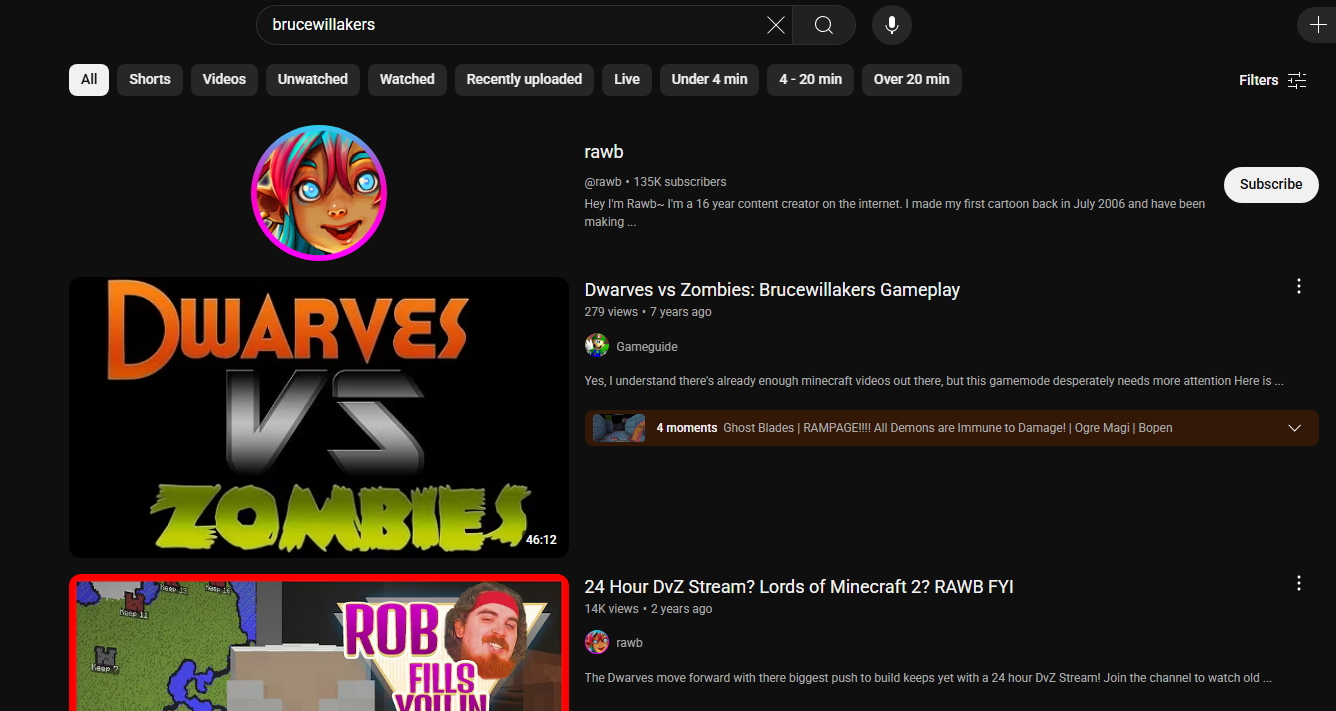
Task: Expand the 4 moments chevron
Action: [x=1295, y=428]
